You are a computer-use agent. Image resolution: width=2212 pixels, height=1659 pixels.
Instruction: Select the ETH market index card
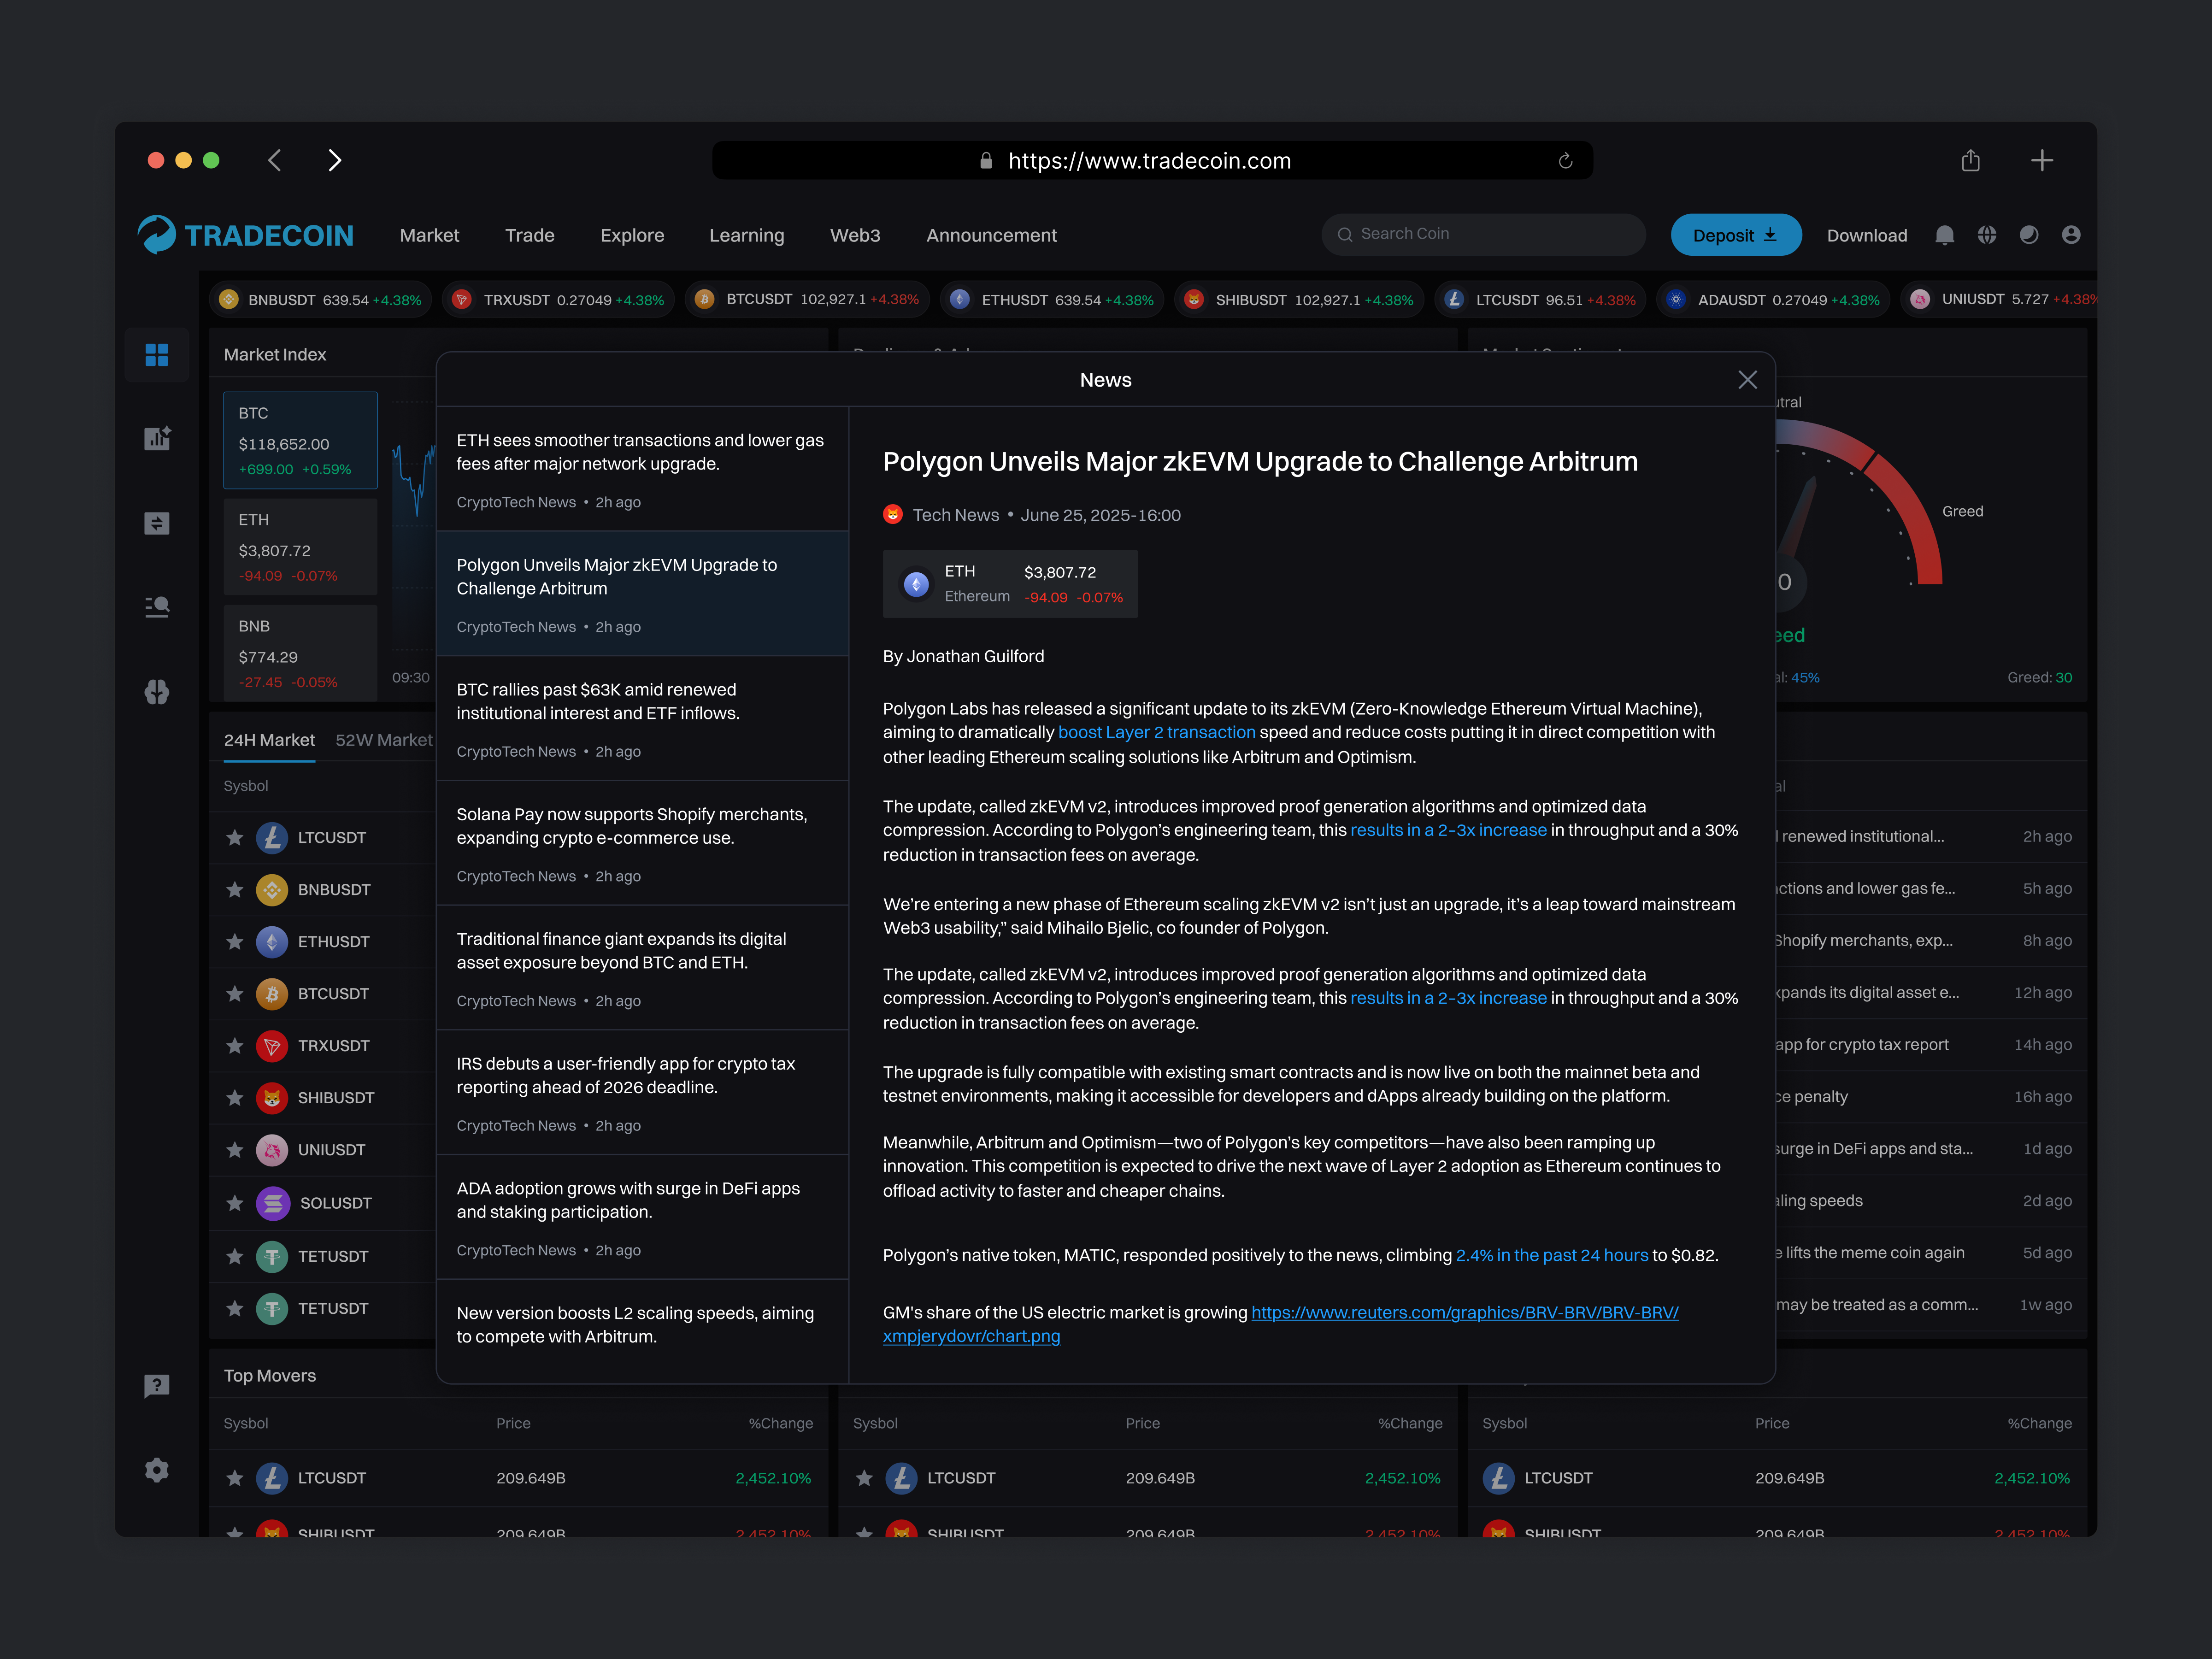(x=300, y=547)
